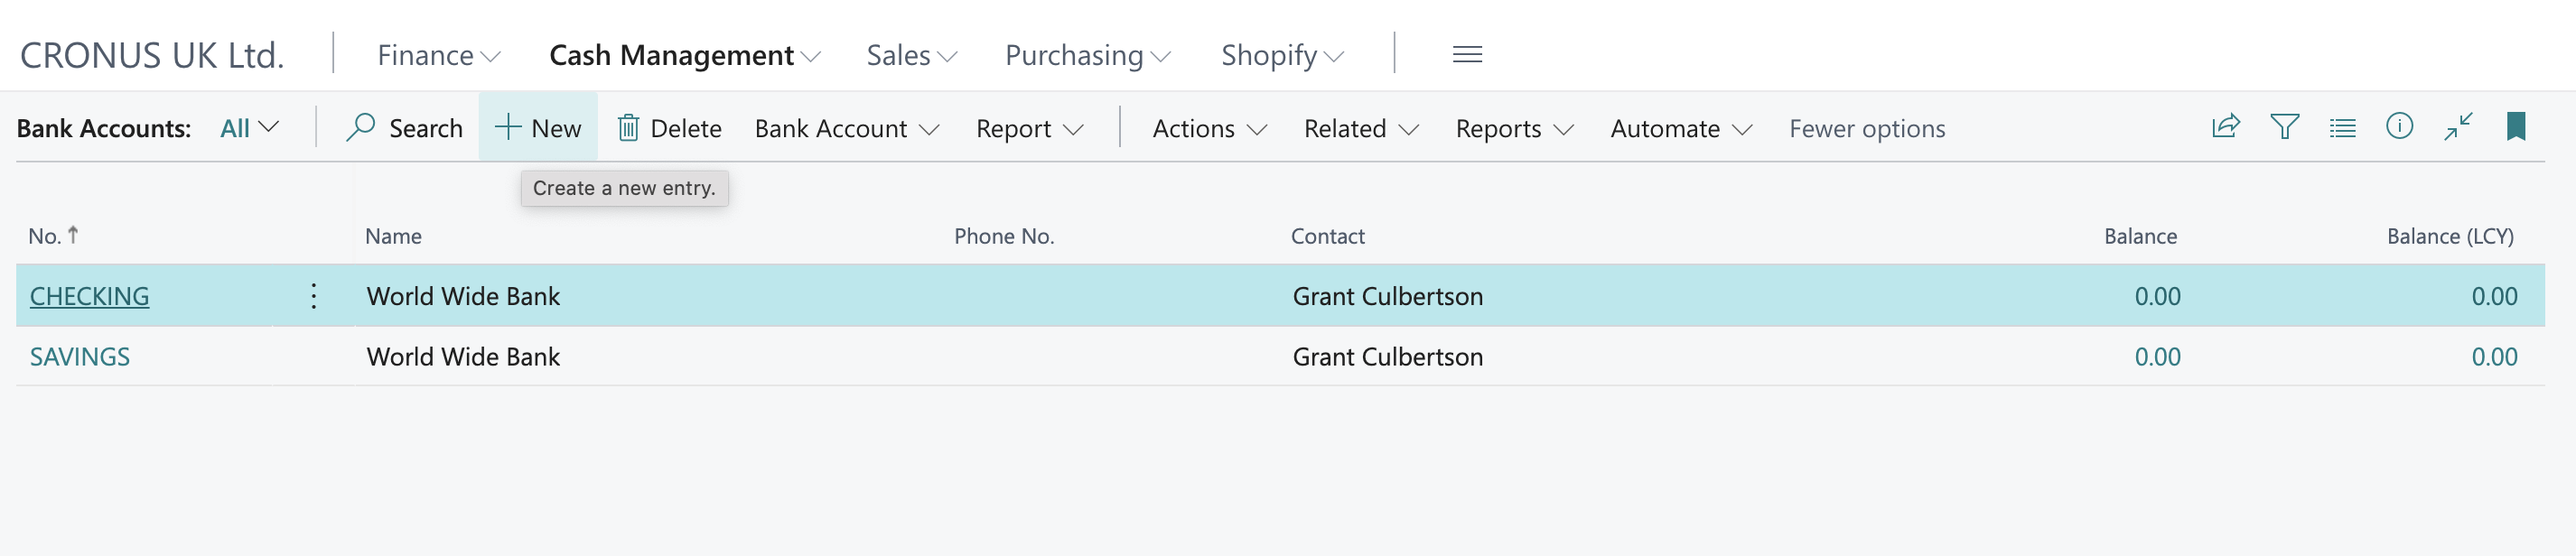Viewport: 2576px width, 556px height.
Task: Toggle the filter pane funnel icon
Action: coord(2284,127)
